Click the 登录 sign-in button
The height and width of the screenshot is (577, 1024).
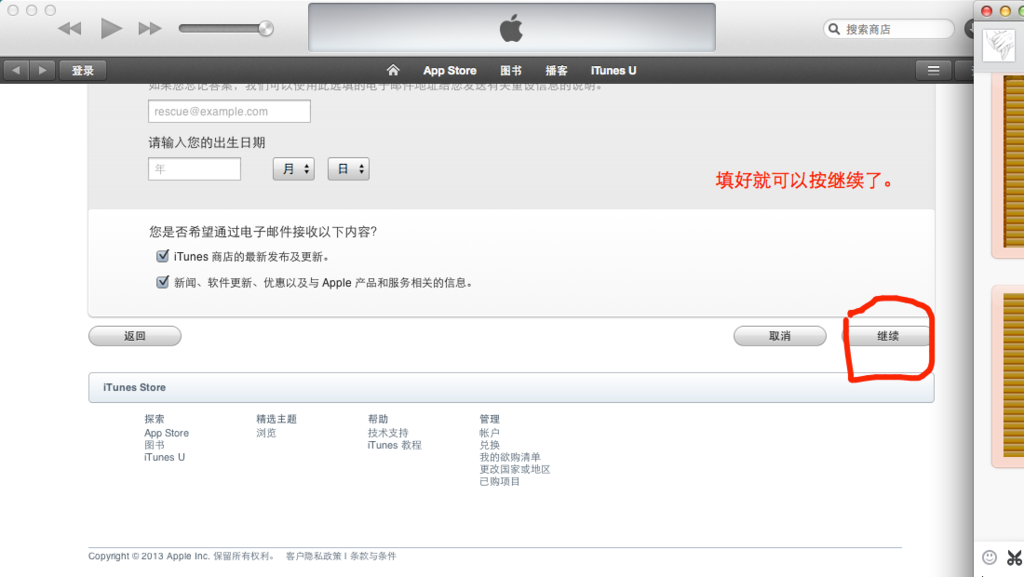(x=83, y=70)
